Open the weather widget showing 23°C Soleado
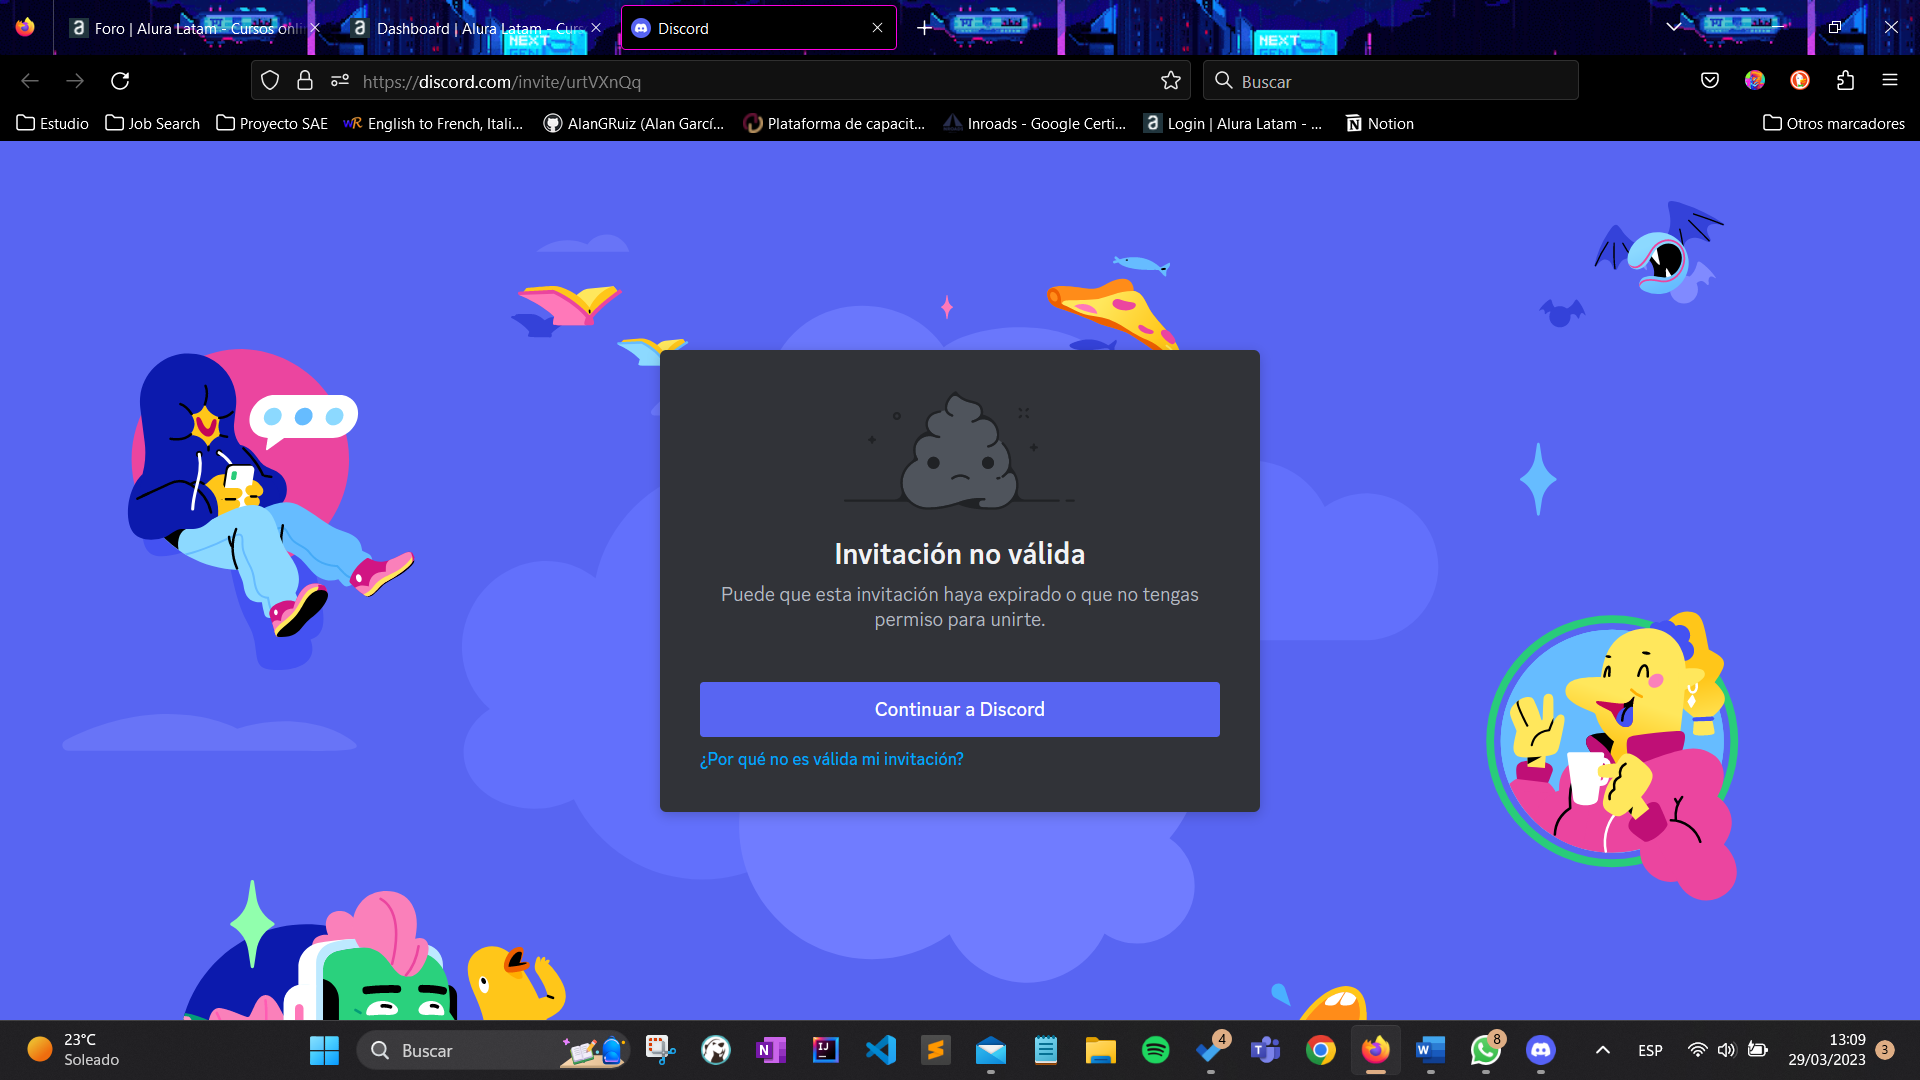 75,1050
